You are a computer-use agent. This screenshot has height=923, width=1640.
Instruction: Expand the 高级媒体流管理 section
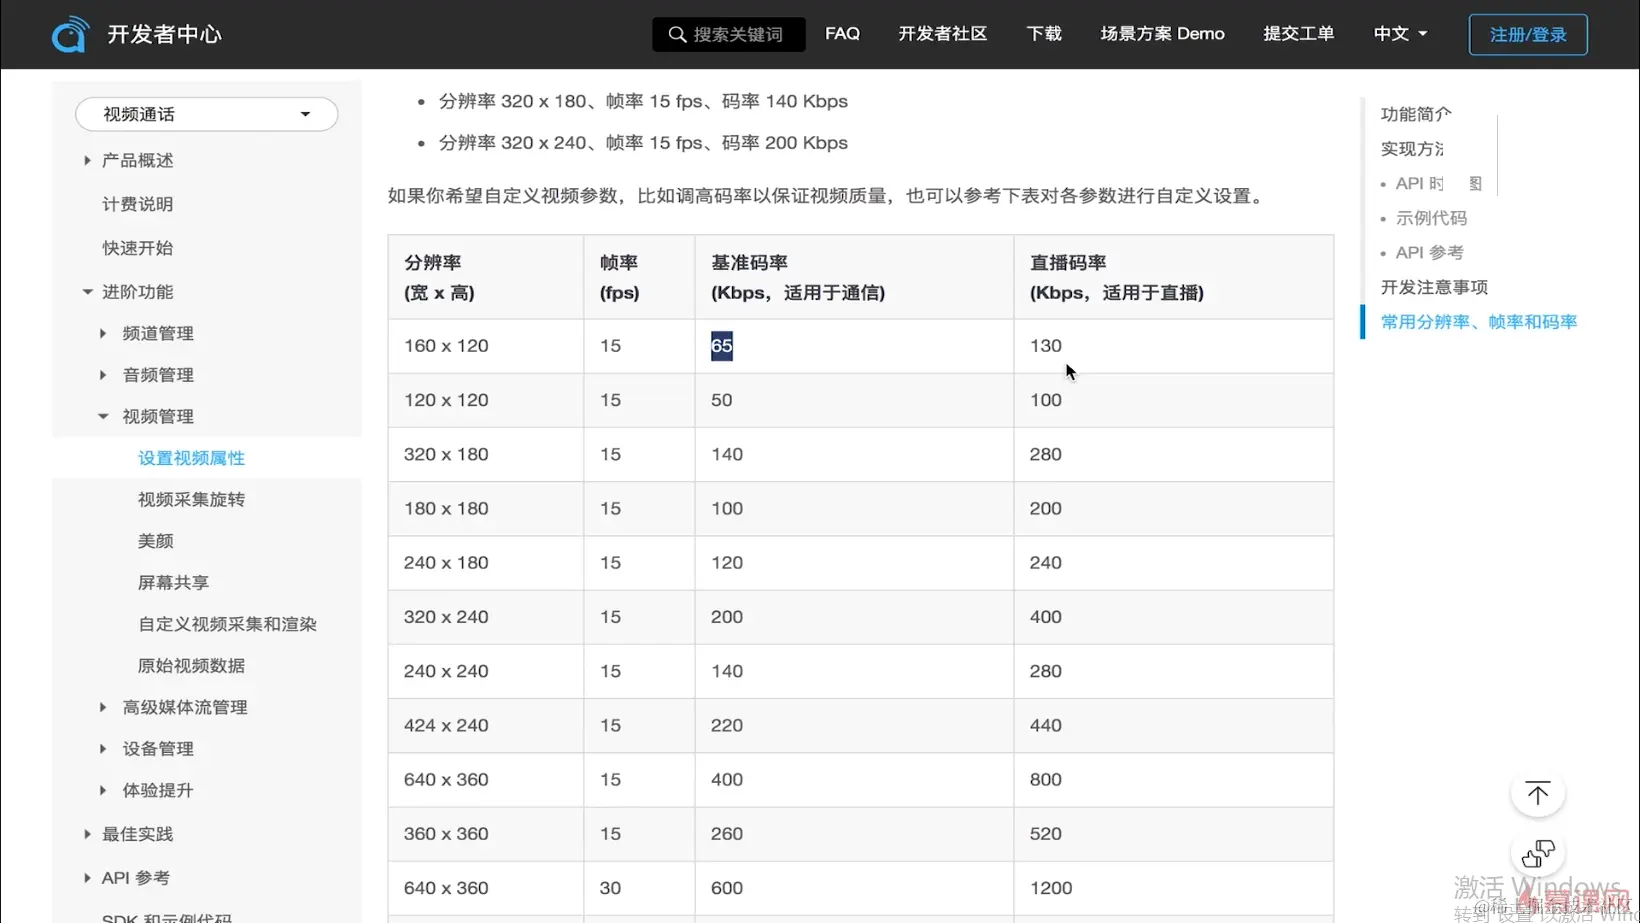tap(102, 706)
